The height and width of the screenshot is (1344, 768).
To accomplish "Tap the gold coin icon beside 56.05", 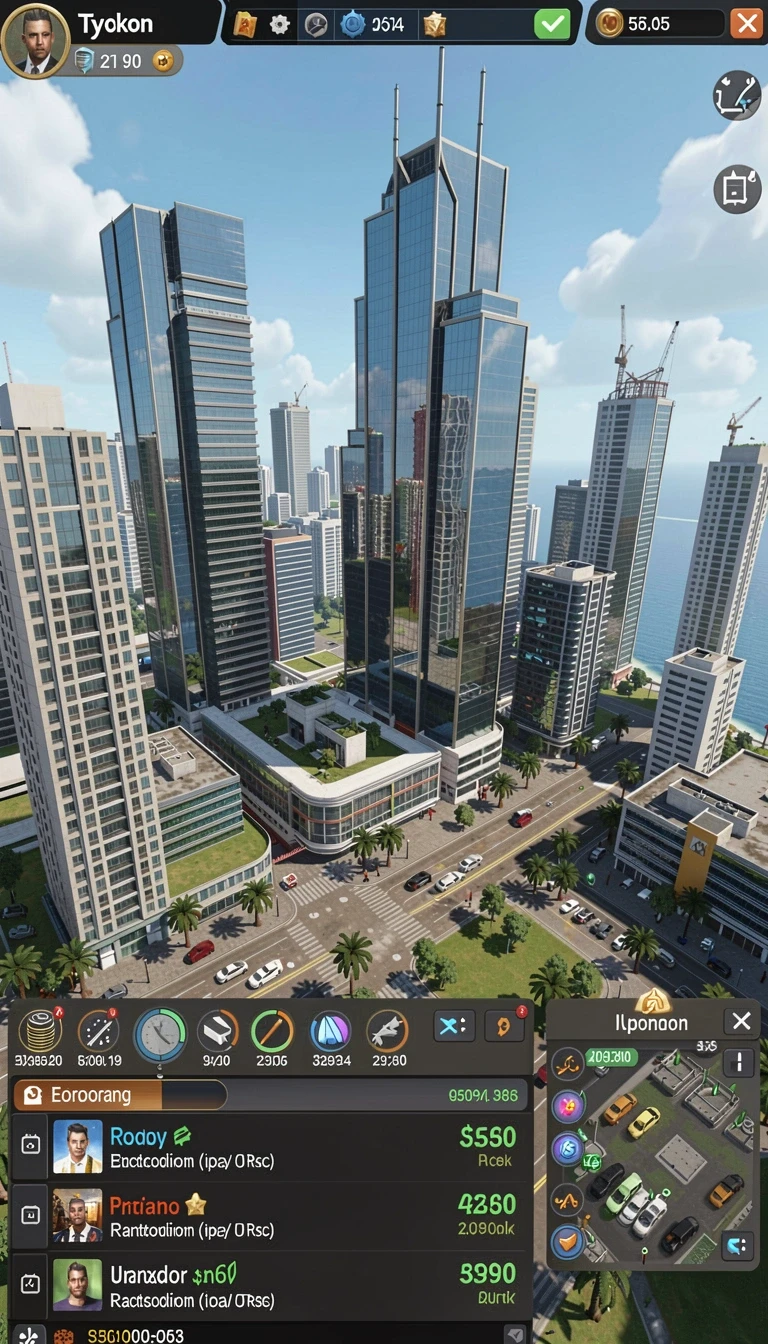I will 609,23.
